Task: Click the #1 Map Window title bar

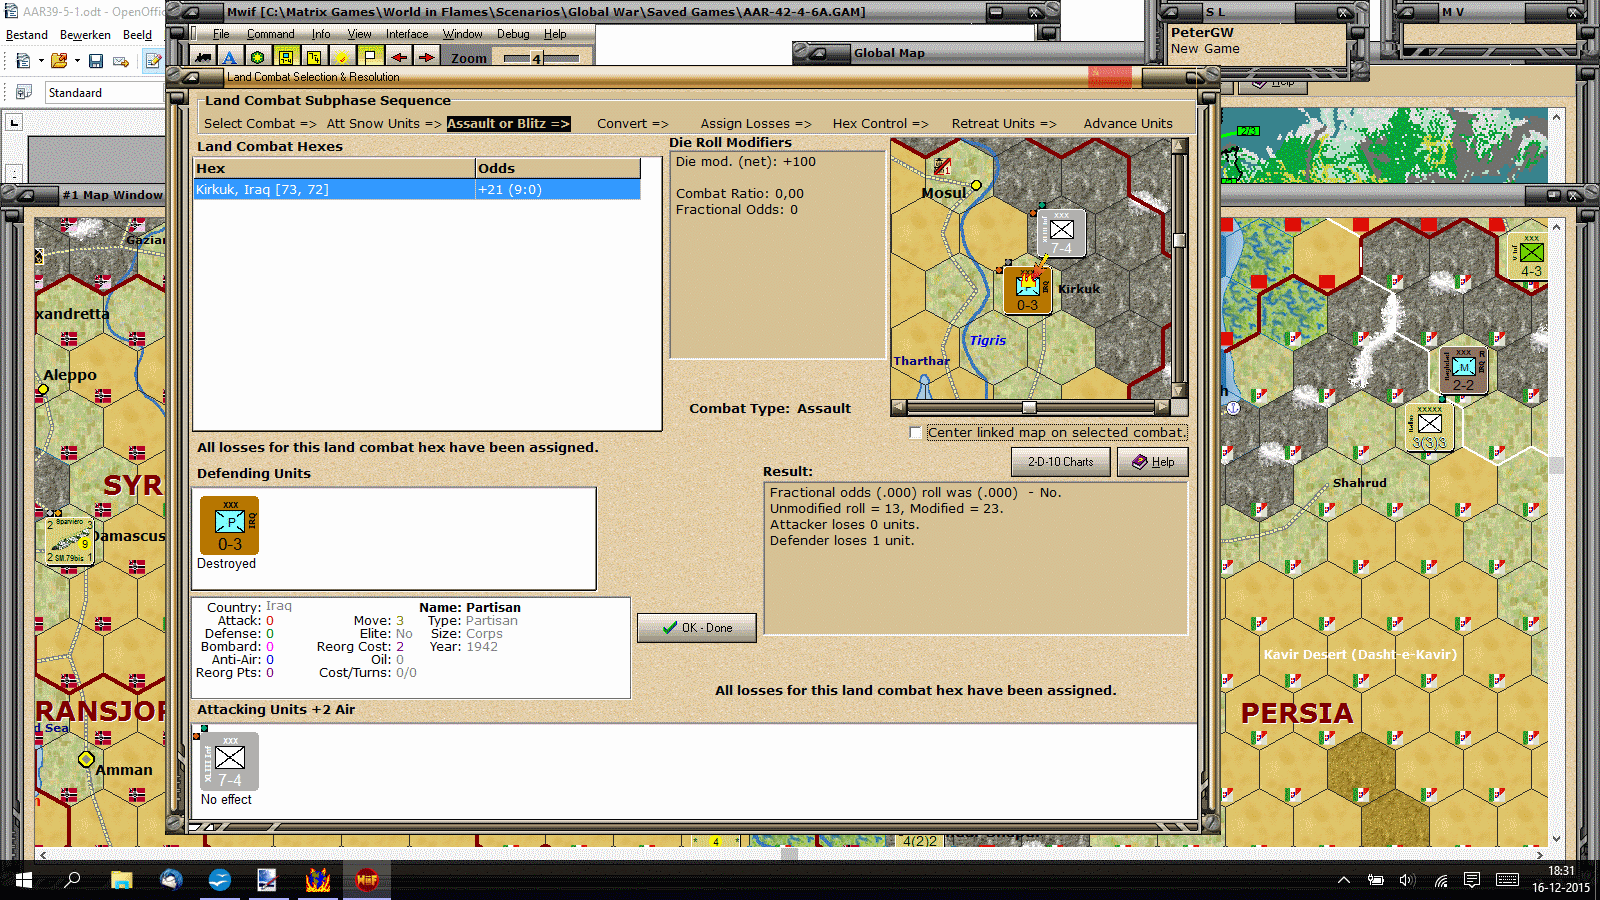Action: 85,195
